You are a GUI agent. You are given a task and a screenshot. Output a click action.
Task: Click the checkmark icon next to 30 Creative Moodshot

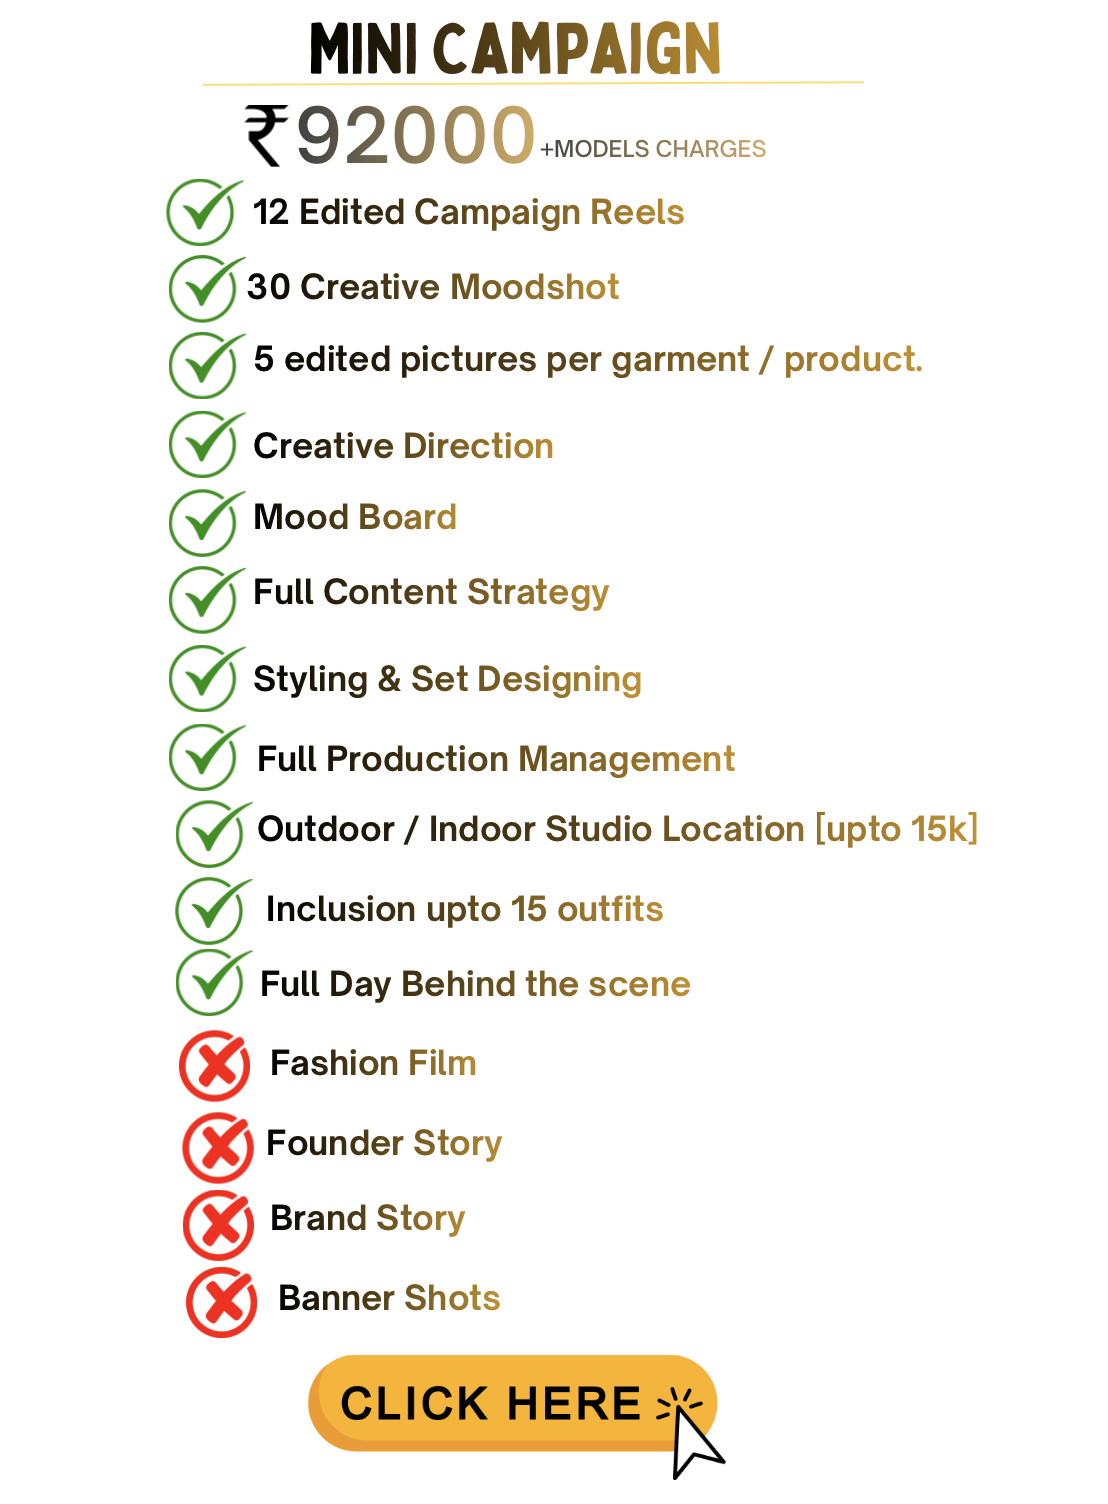(205, 288)
